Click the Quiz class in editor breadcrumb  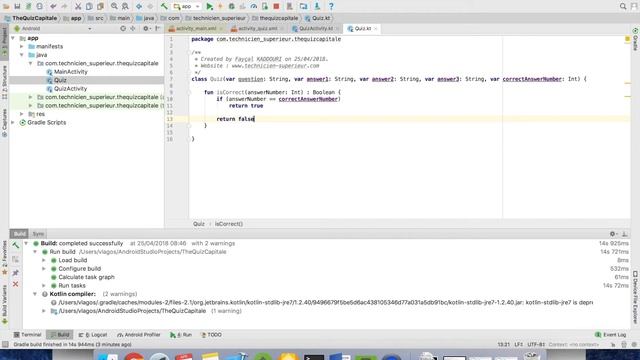pos(199,224)
